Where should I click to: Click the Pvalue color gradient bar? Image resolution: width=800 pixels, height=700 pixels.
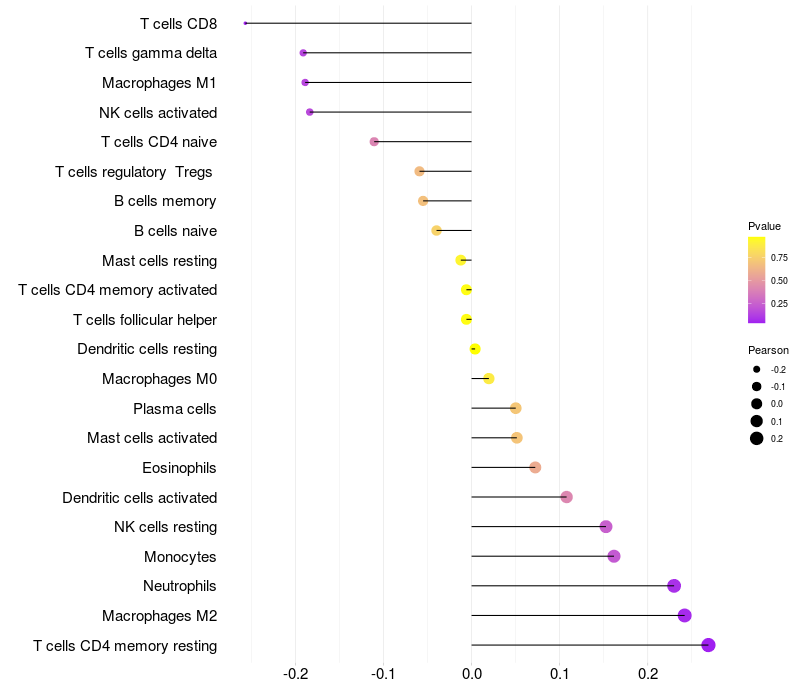[757, 280]
